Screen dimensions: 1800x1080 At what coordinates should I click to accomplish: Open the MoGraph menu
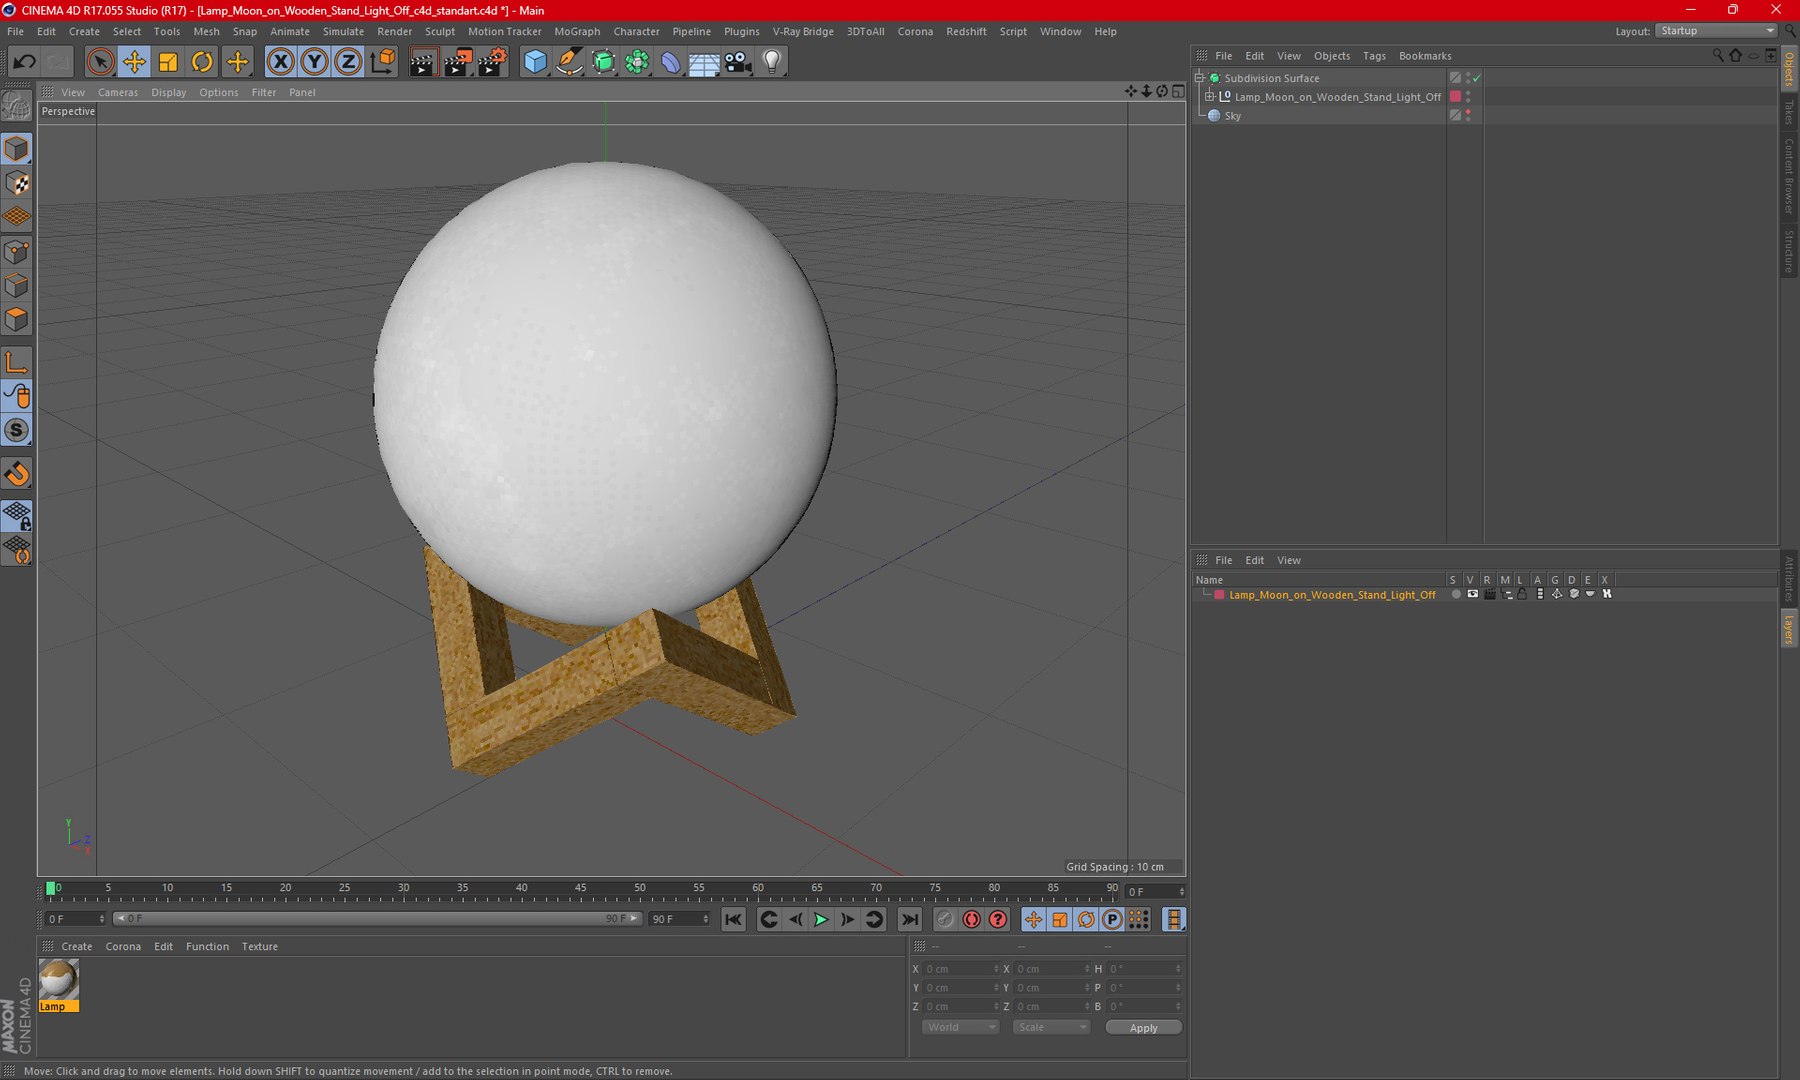[x=577, y=31]
